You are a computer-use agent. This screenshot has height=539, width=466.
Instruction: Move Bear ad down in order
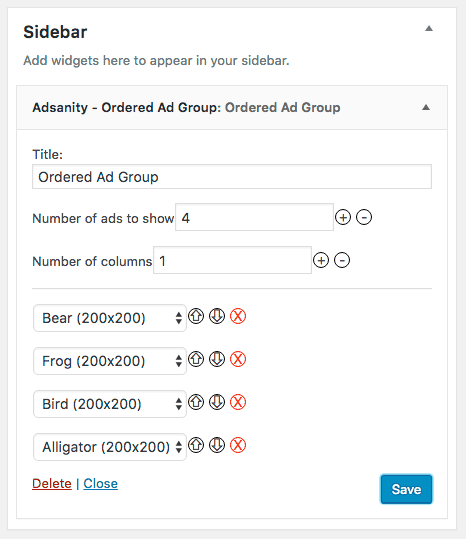click(x=217, y=316)
